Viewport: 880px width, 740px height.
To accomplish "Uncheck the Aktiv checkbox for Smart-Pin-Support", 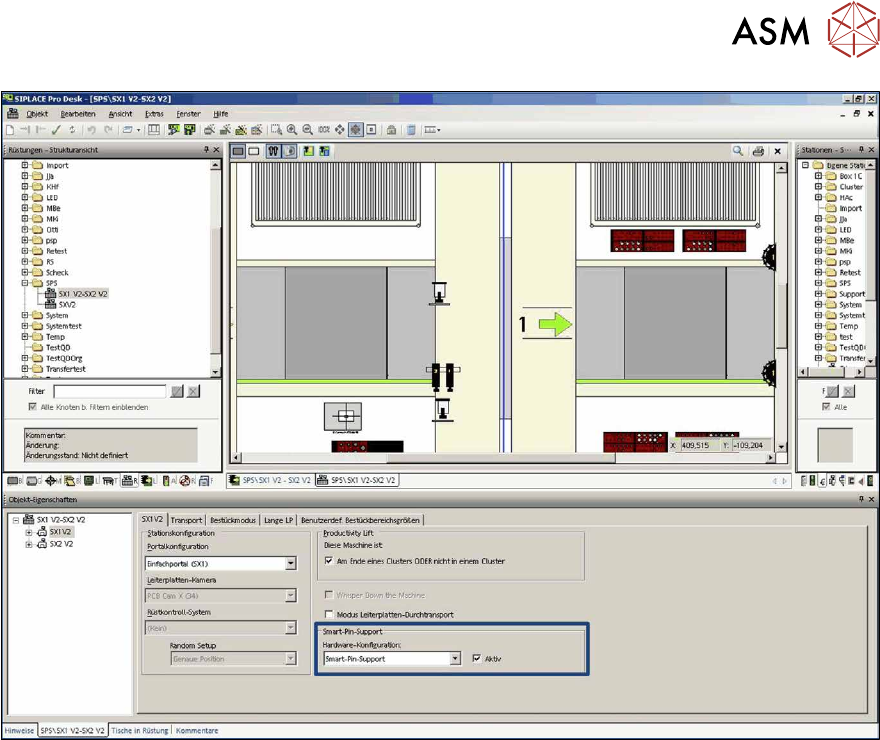I will tap(476, 659).
